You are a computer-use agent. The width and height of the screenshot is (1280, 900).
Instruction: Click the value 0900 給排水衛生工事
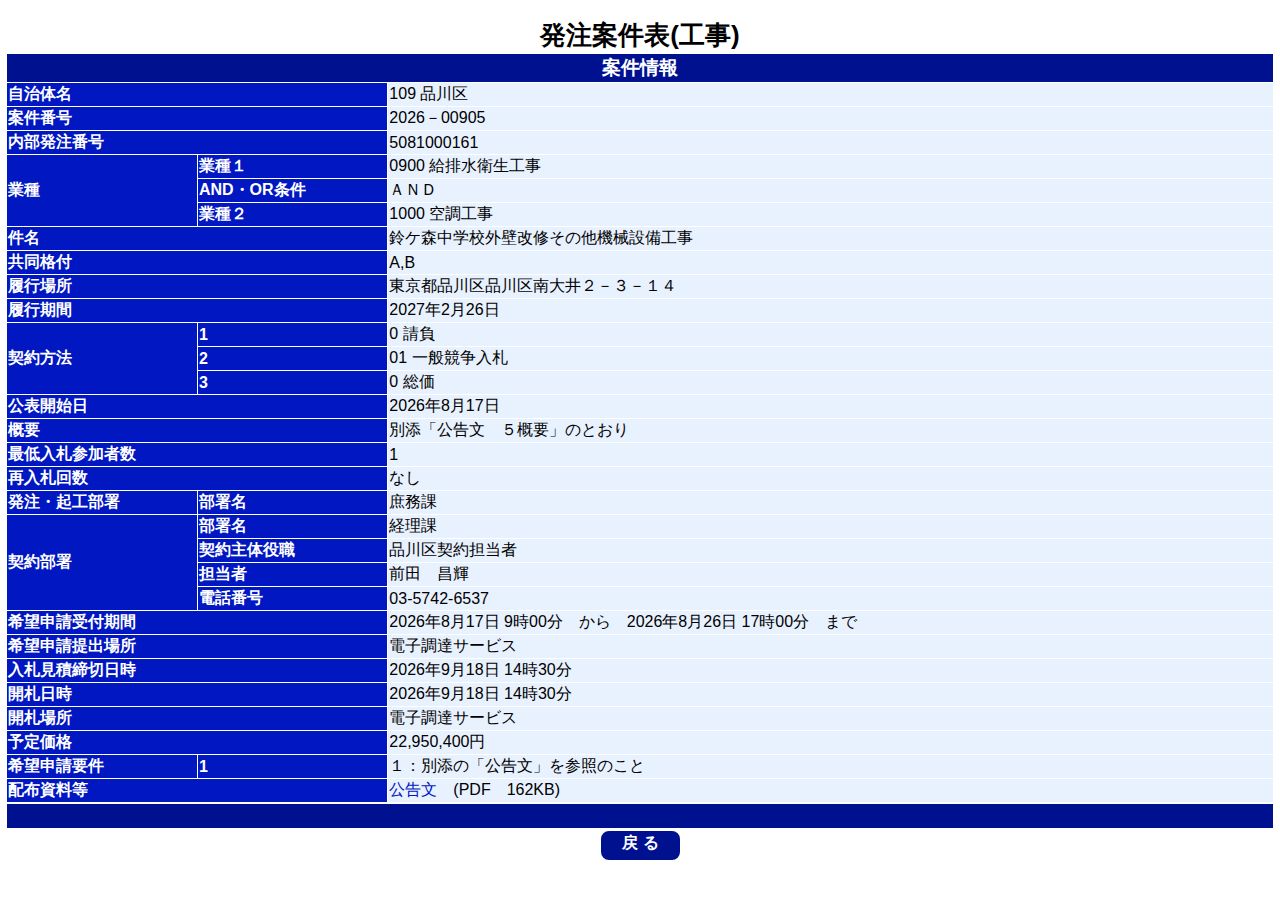[465, 166]
